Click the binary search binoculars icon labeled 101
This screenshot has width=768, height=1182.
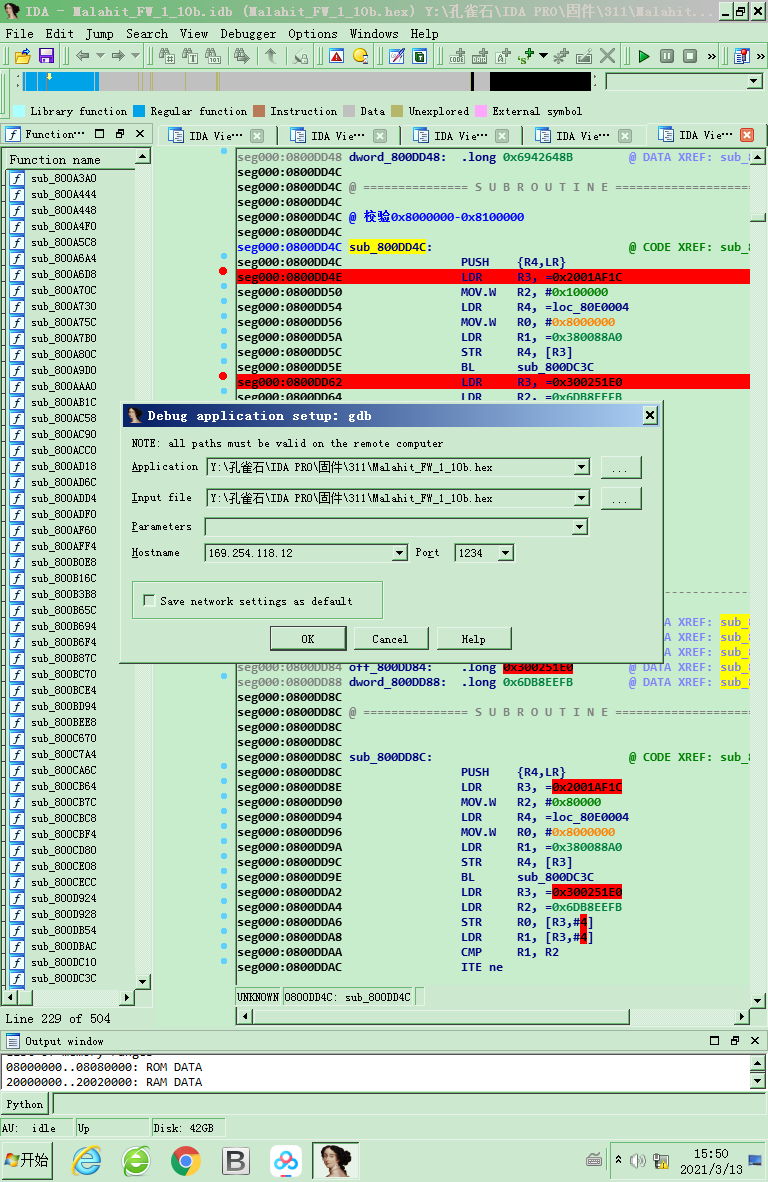214,56
